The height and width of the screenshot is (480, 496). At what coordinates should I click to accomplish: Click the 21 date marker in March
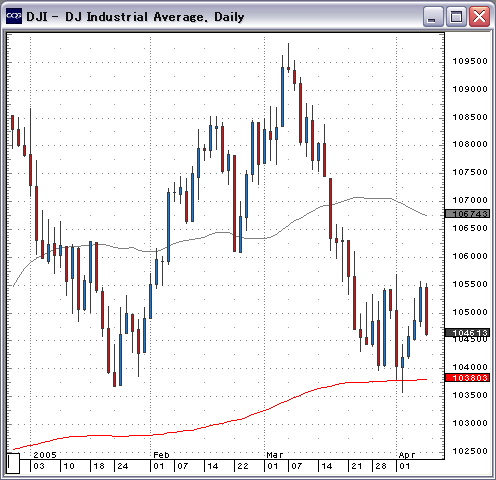(357, 466)
